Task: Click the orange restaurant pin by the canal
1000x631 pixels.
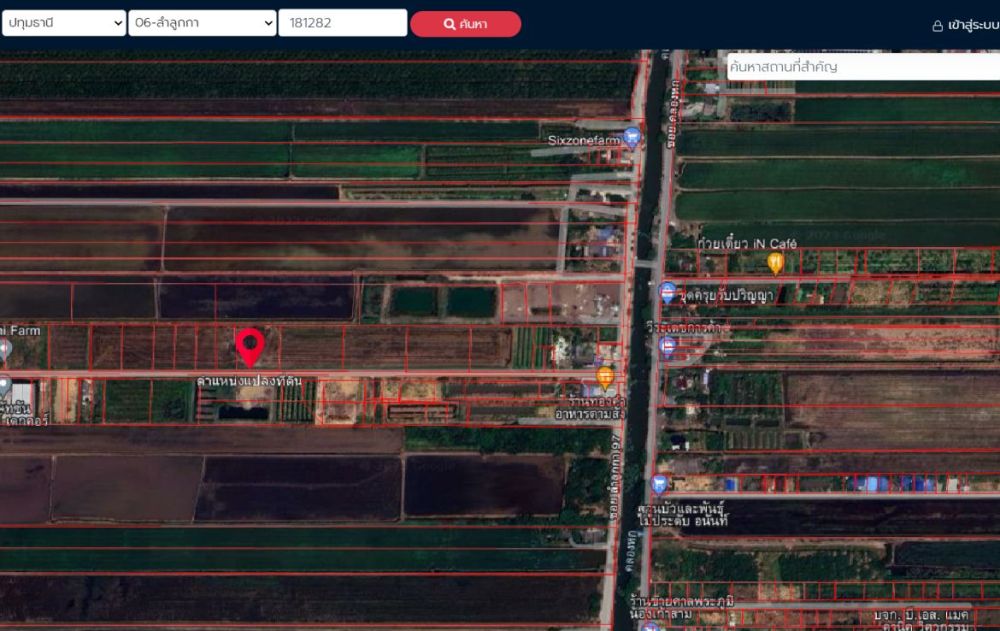Action: (605, 376)
